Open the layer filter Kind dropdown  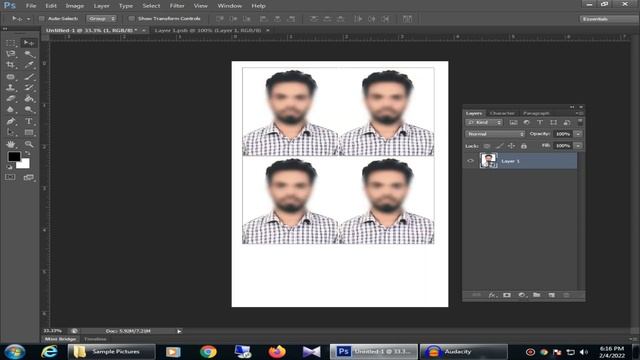tap(484, 122)
